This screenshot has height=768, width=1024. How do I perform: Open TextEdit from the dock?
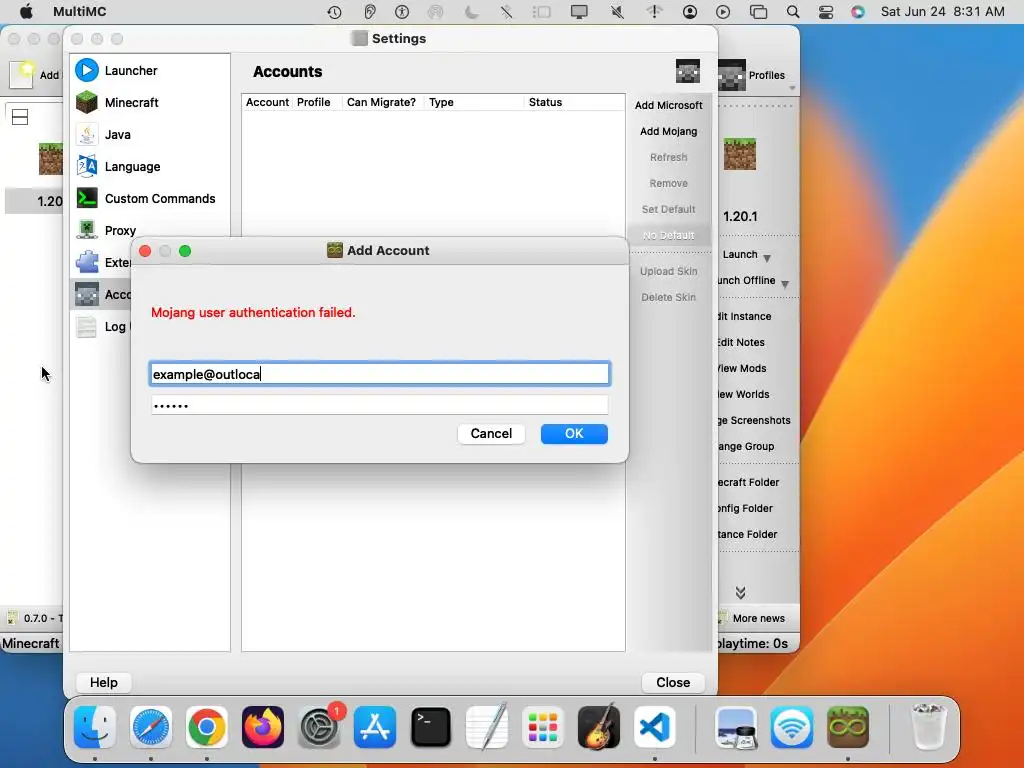tap(487, 727)
